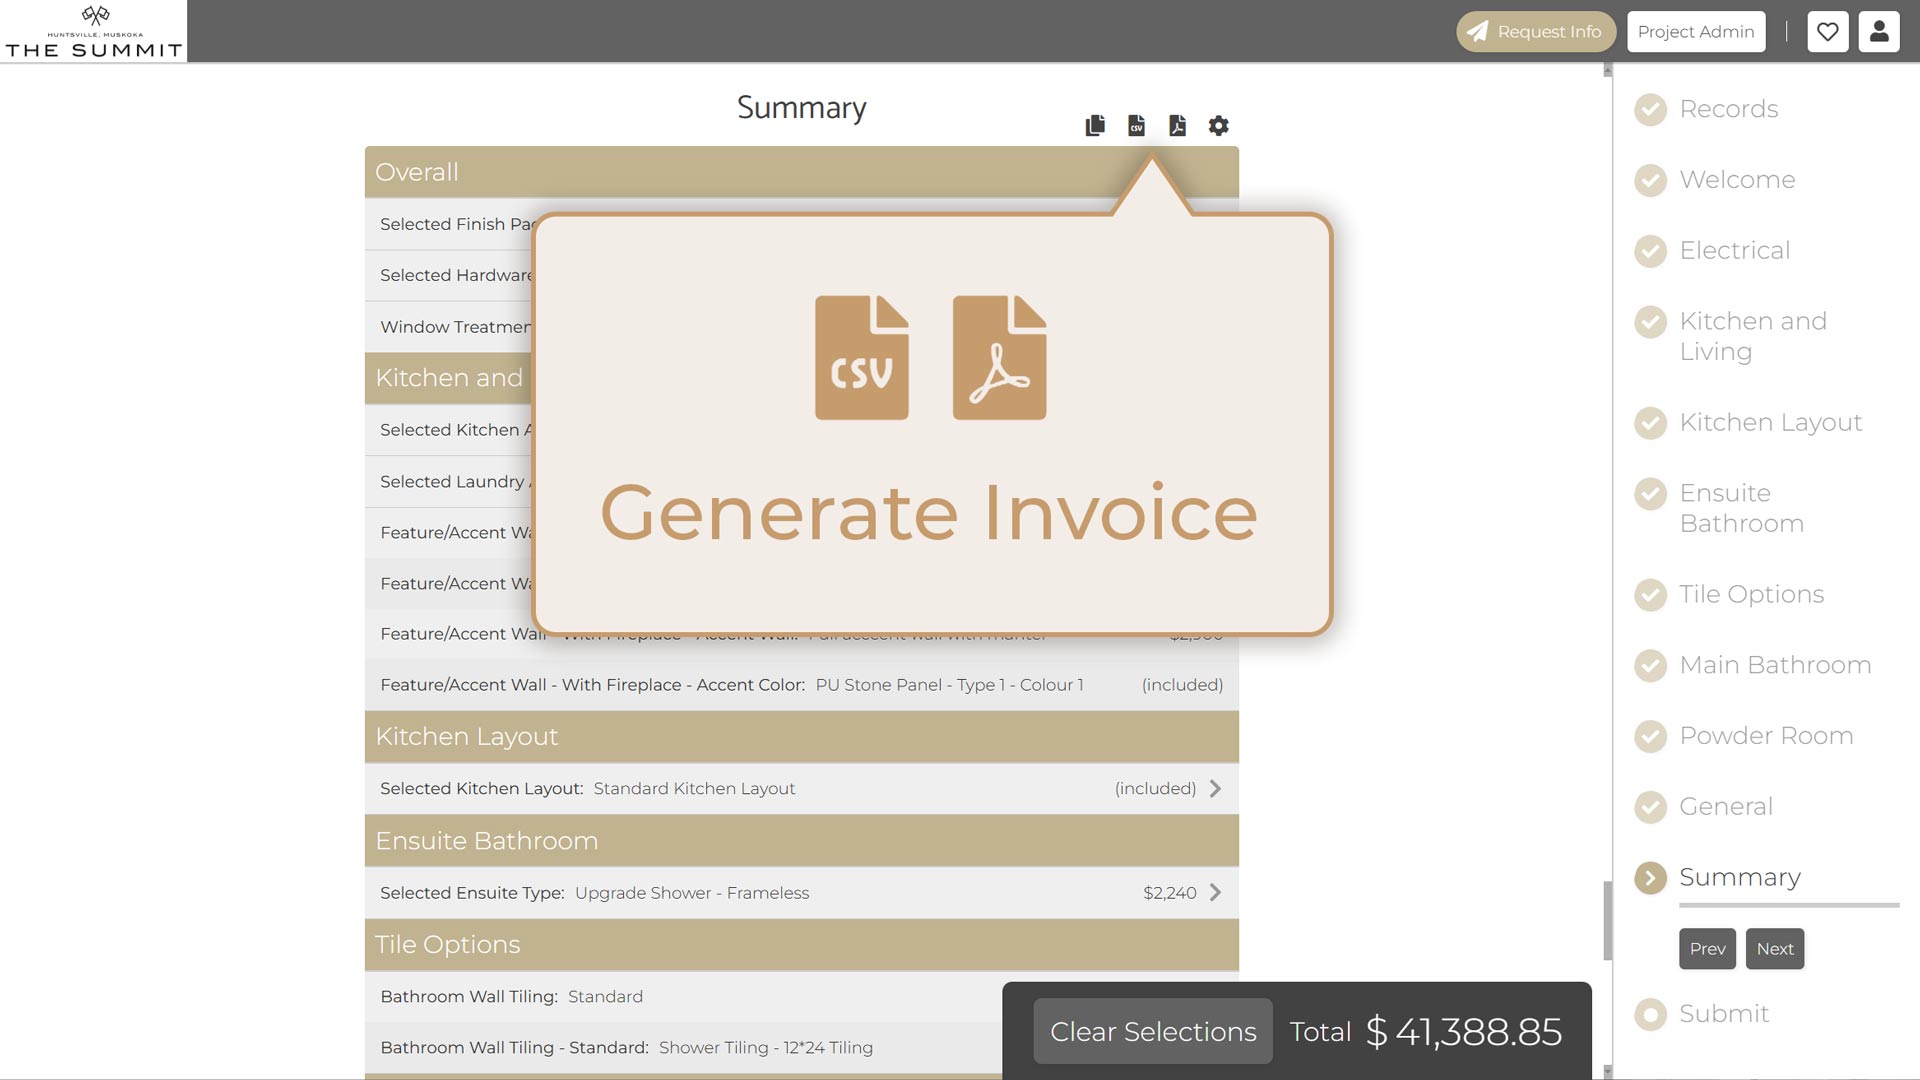Screen dimensions: 1920x1080
Task: Click the Overall section header
Action: point(801,172)
